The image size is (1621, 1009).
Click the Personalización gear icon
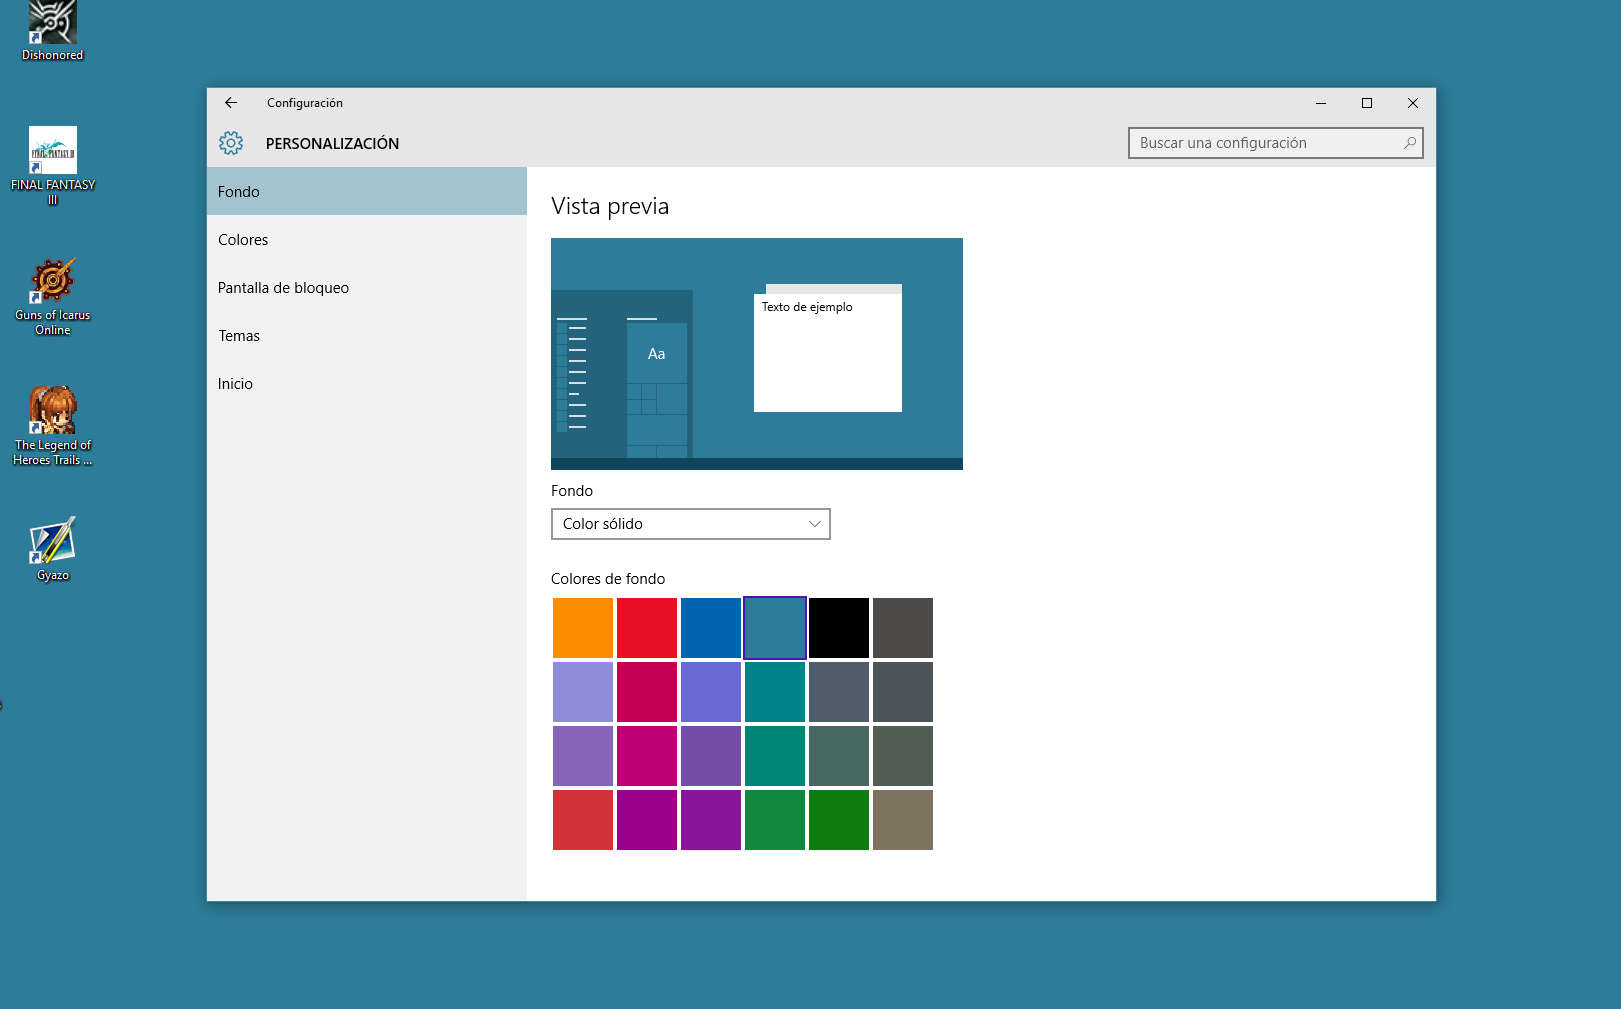pos(231,143)
